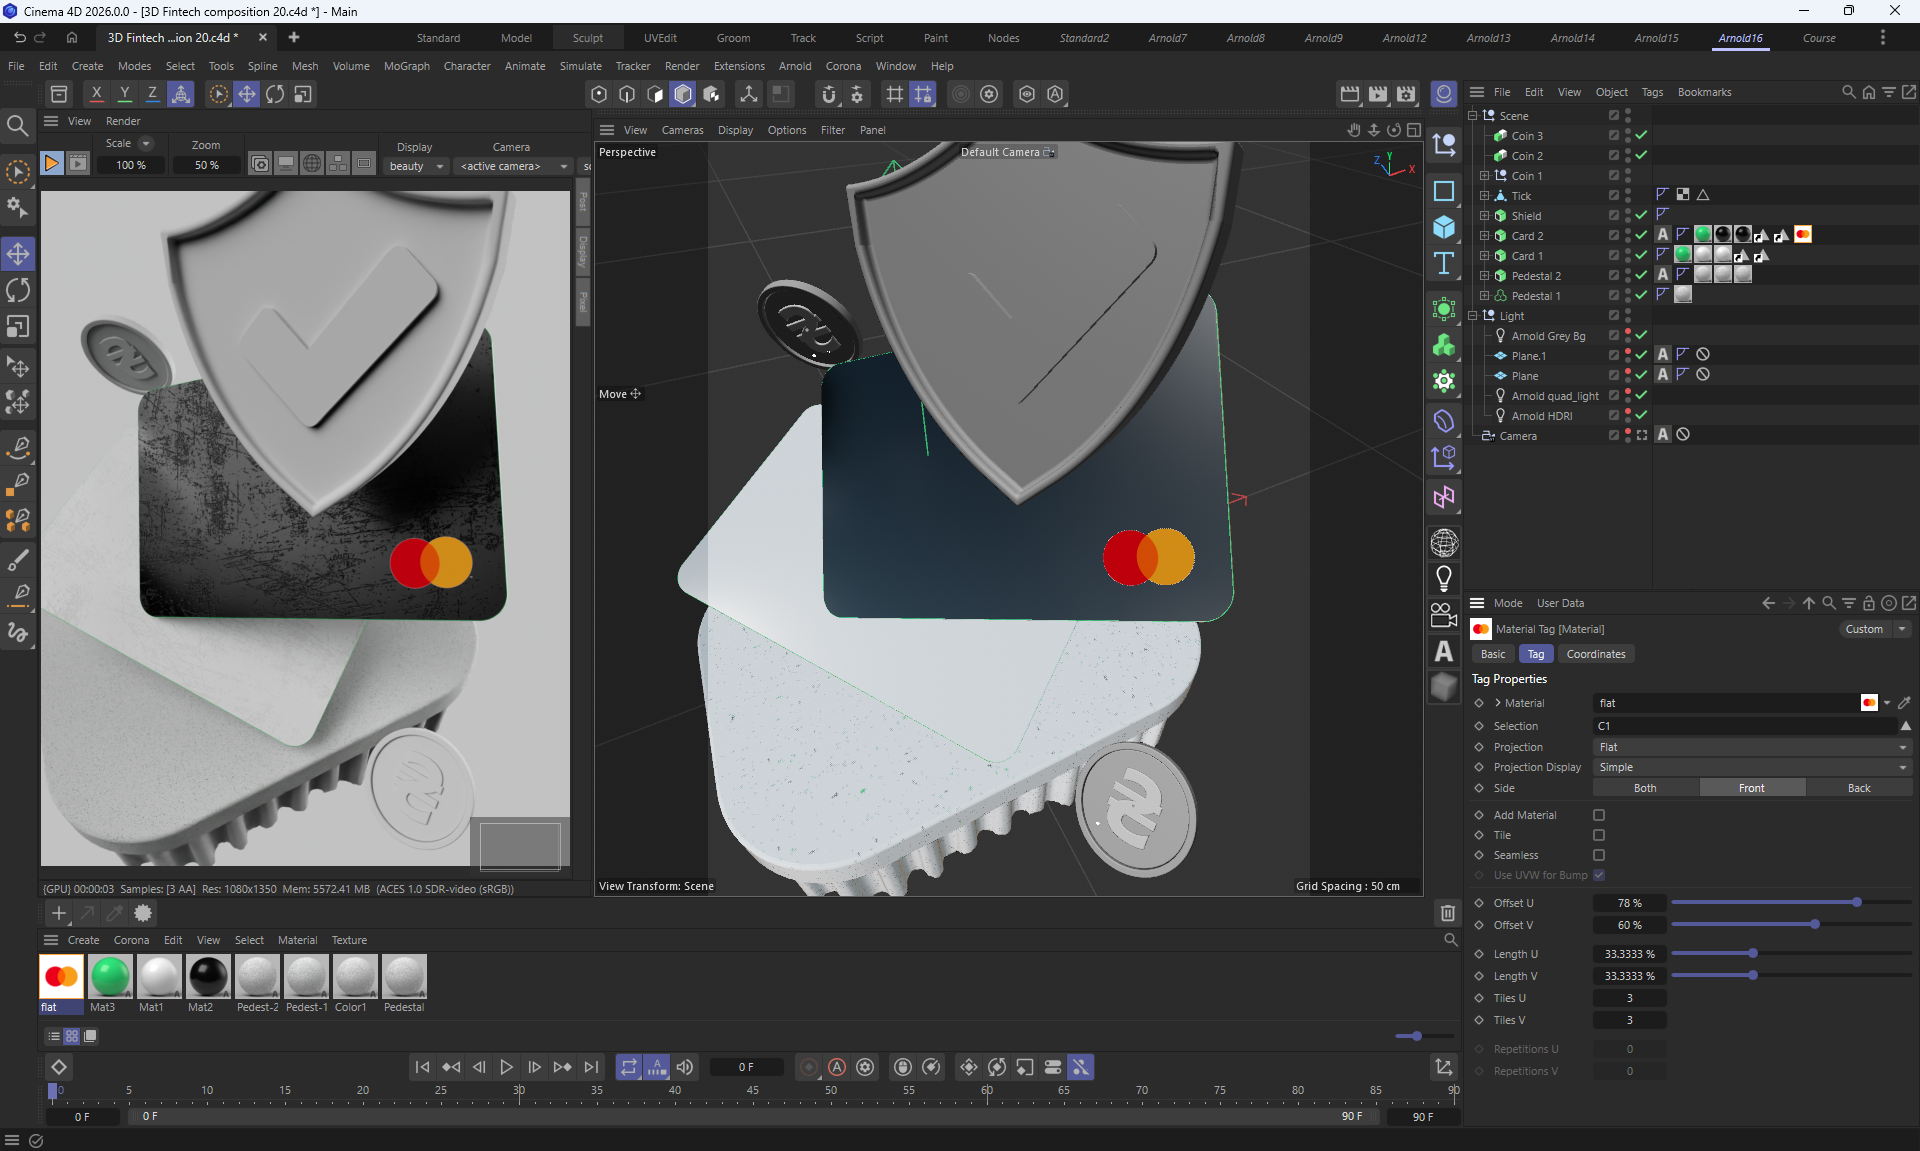Expand the Card 2 object in hierarchy
Viewport: 1920px width, 1151px height.
click(1485, 236)
